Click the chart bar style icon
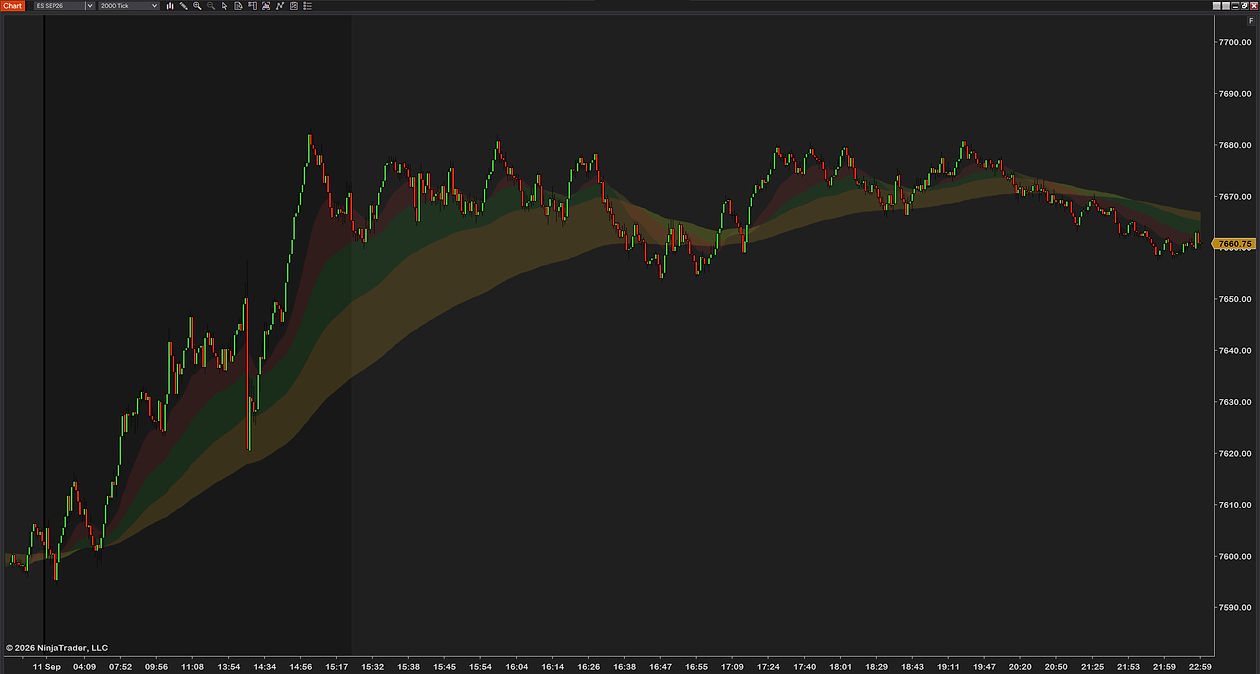The image size is (1260, 674). (x=170, y=6)
